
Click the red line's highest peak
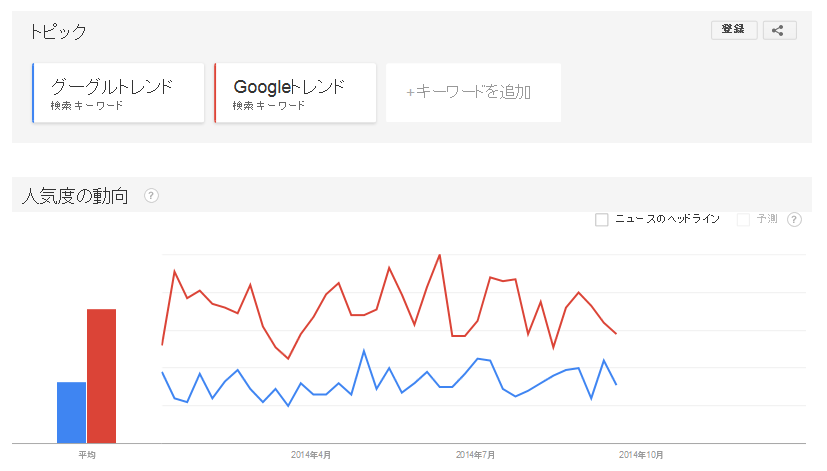coord(440,255)
